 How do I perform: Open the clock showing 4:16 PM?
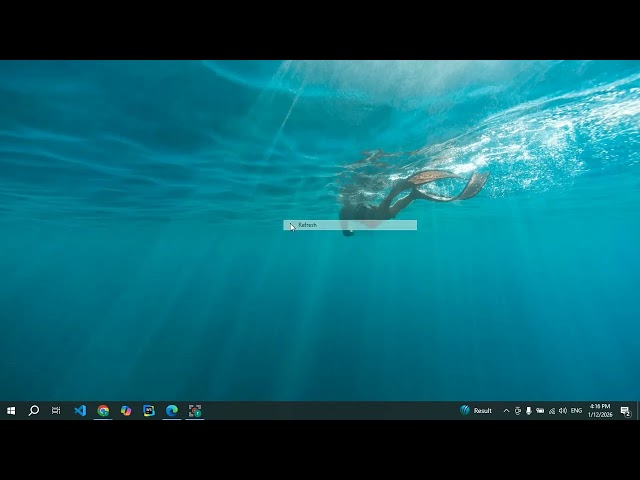click(600, 411)
